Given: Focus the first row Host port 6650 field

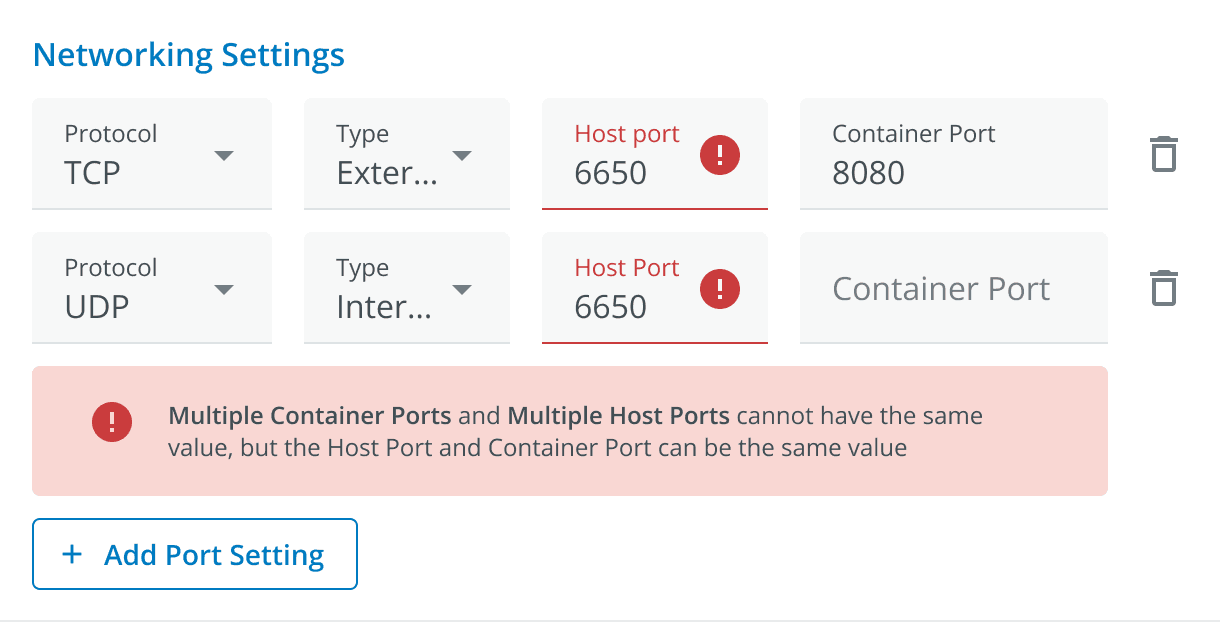Looking at the screenshot, I should tap(655, 154).
